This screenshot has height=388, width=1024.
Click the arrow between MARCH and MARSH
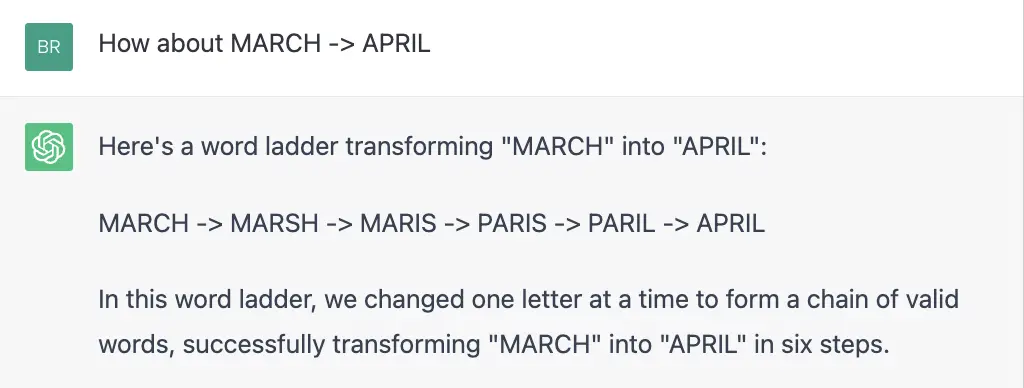click(x=210, y=224)
